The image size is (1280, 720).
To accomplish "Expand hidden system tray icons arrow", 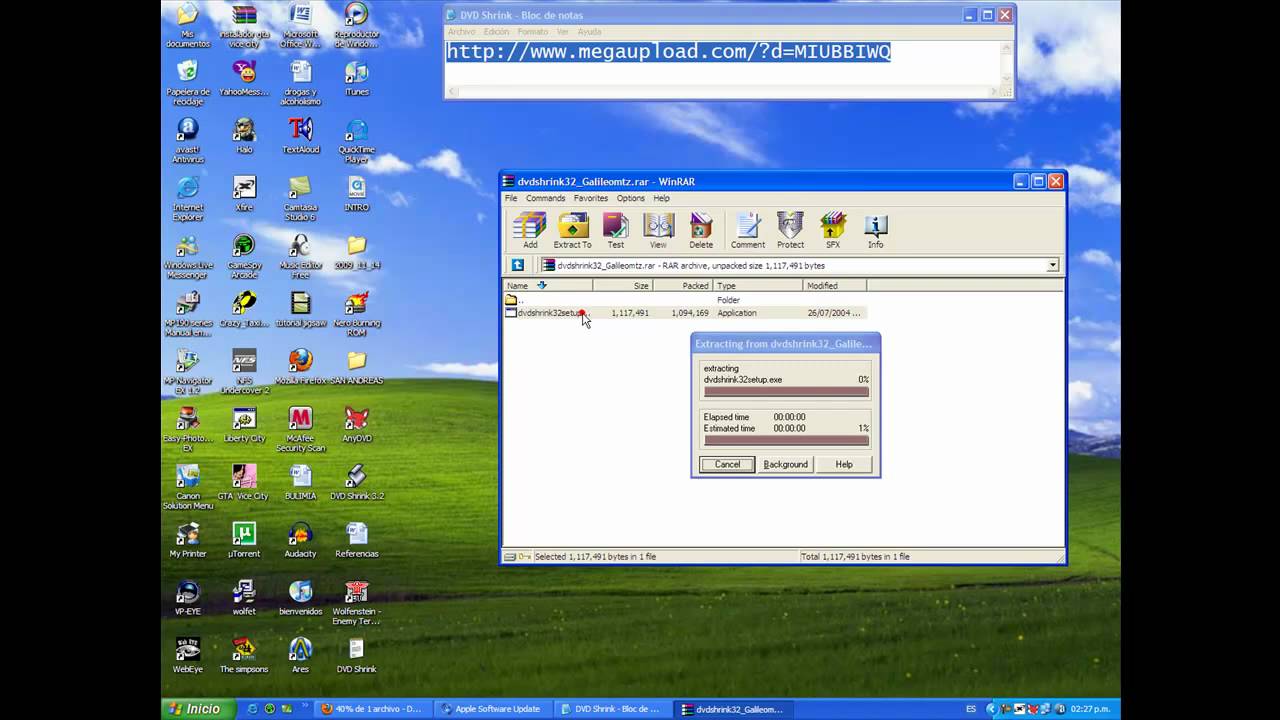I will tap(992, 709).
